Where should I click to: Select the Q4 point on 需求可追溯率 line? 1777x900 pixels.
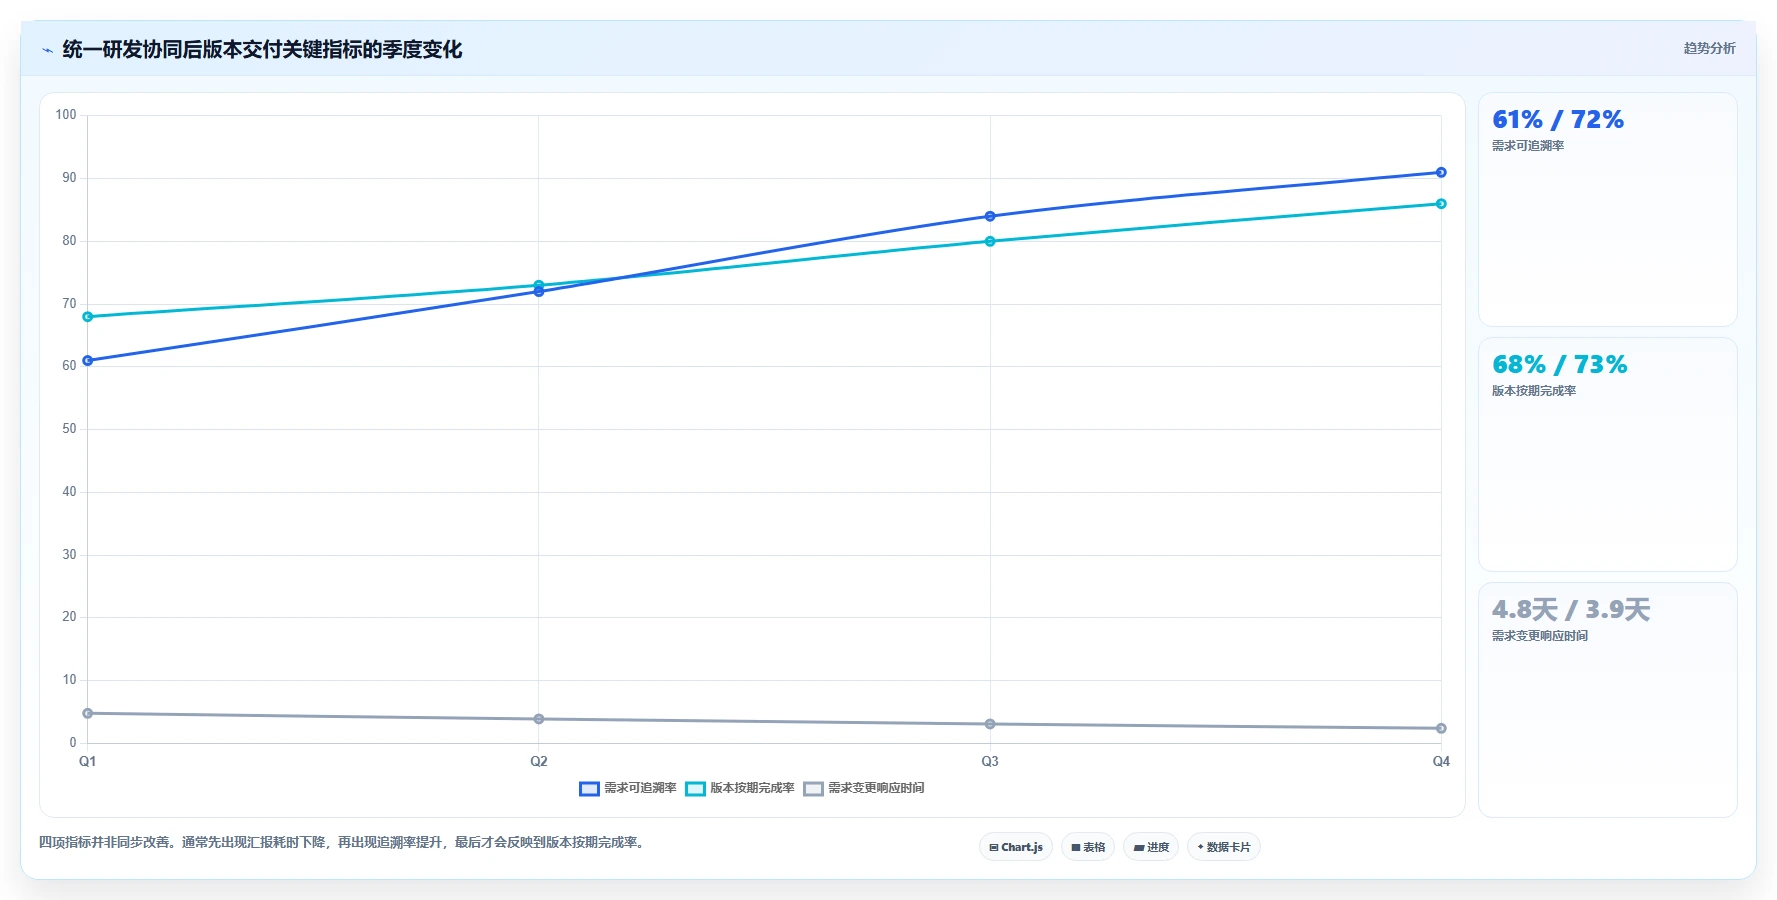click(x=1441, y=172)
